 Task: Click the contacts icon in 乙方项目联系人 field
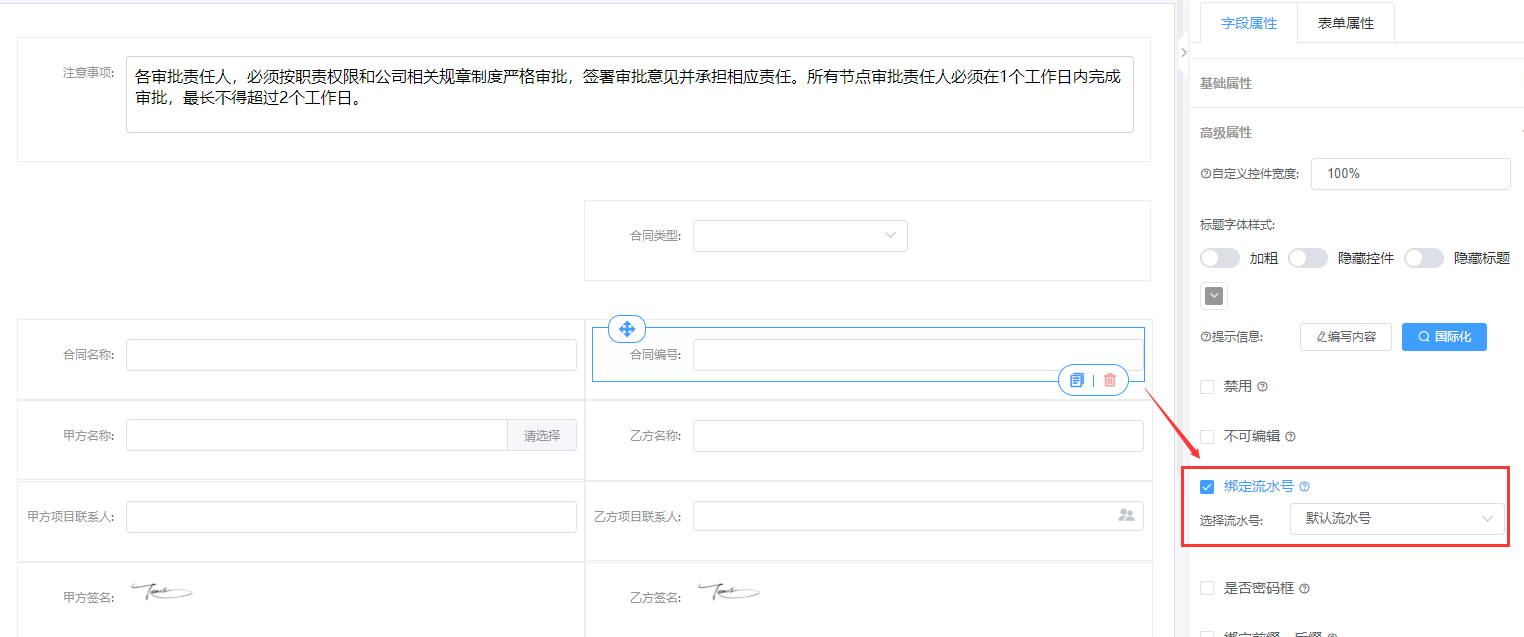(x=1126, y=516)
